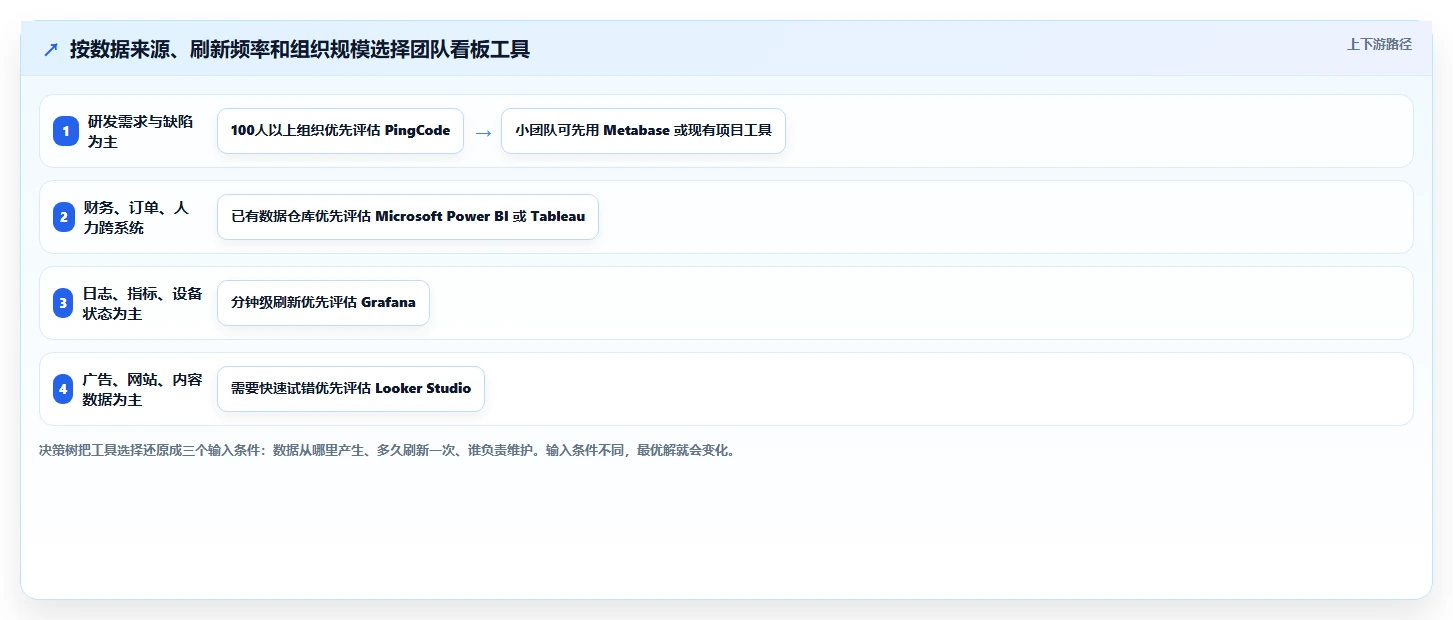Click the 财务、订单、人力跨系统 label
This screenshot has height=620, width=1453.
point(135,217)
